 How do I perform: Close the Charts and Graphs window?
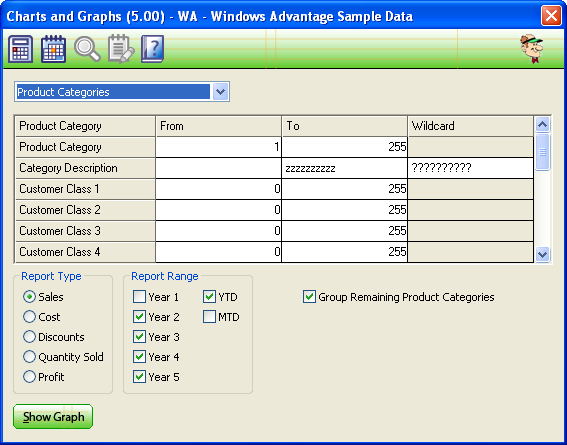[551, 16]
